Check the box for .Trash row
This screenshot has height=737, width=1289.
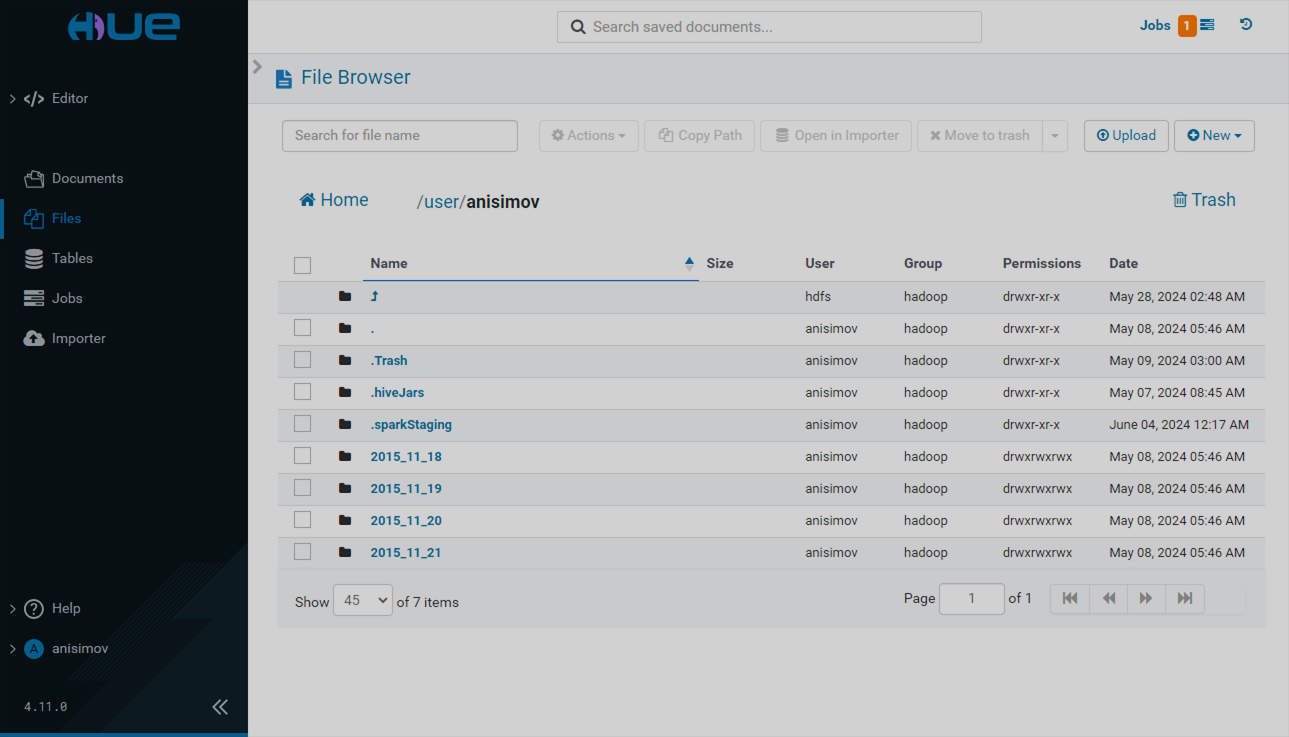[x=303, y=360]
